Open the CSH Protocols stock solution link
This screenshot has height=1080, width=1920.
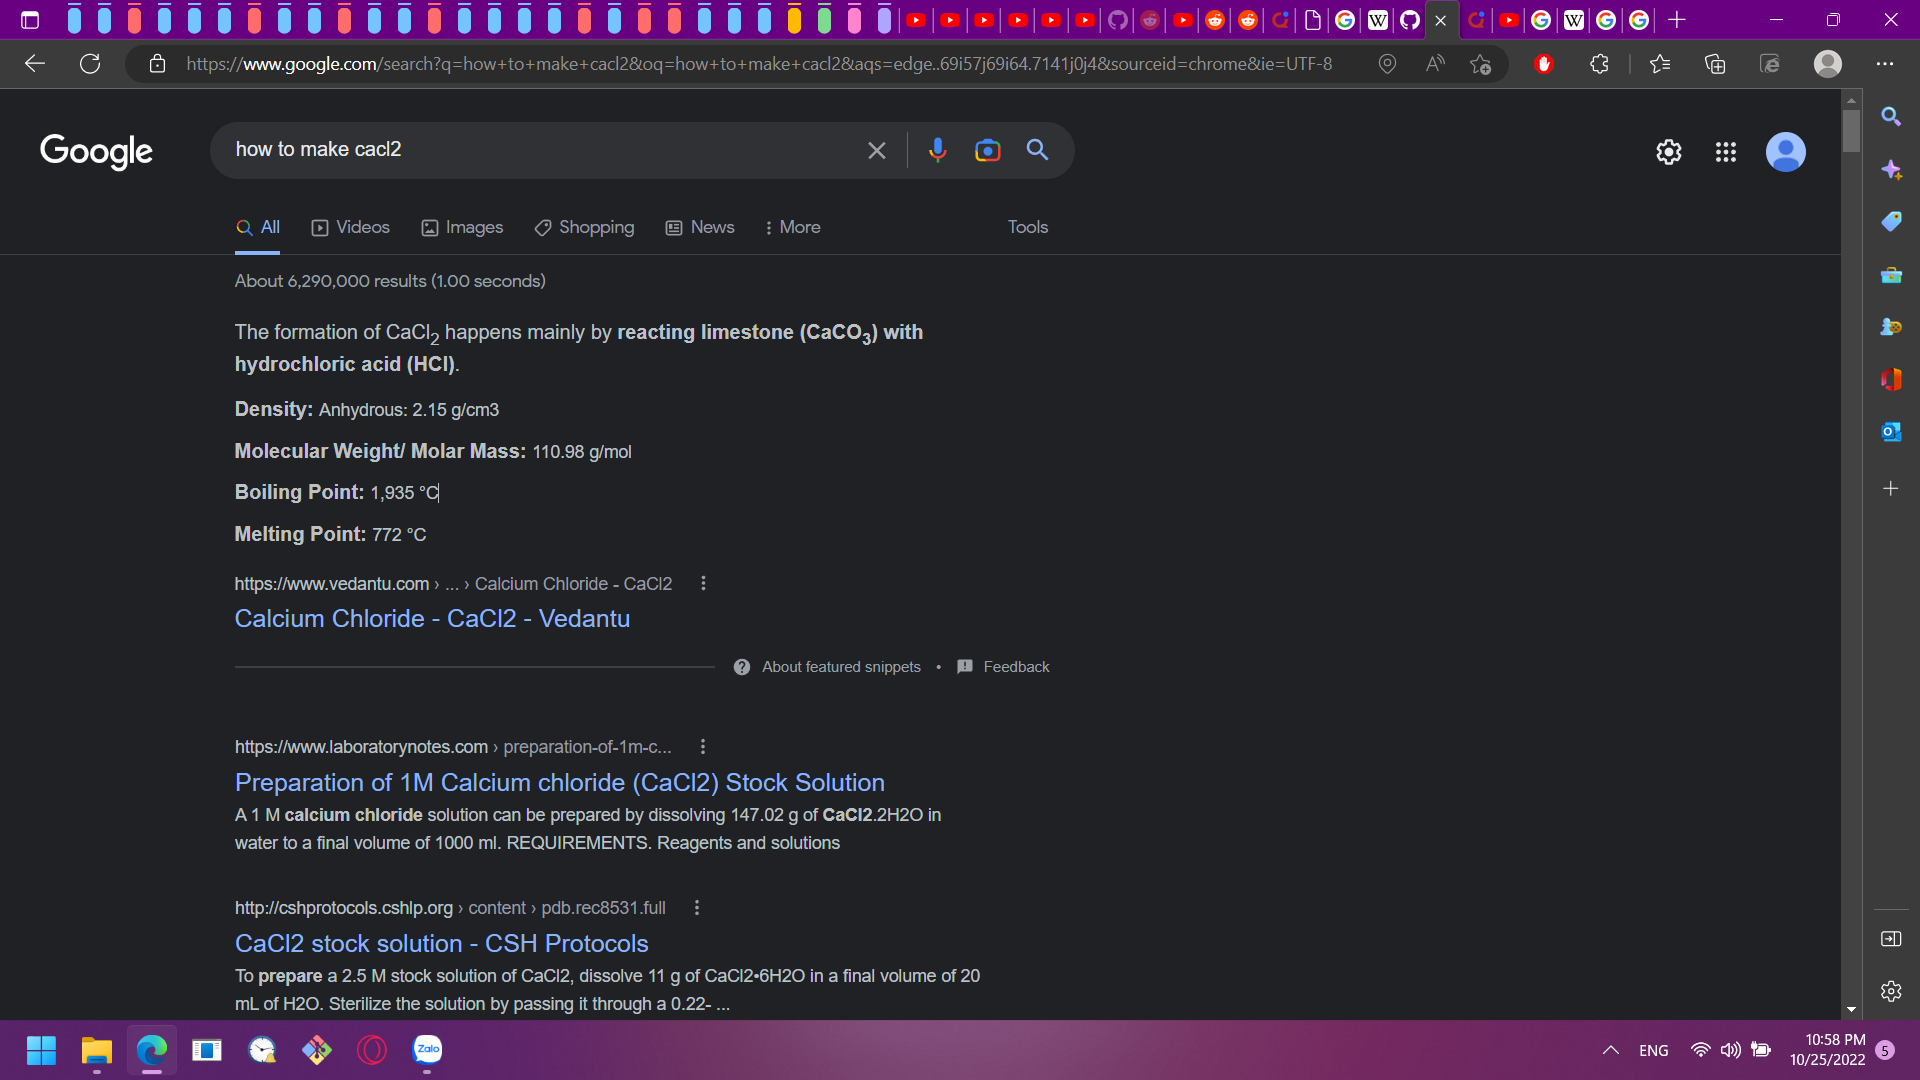(x=441, y=943)
